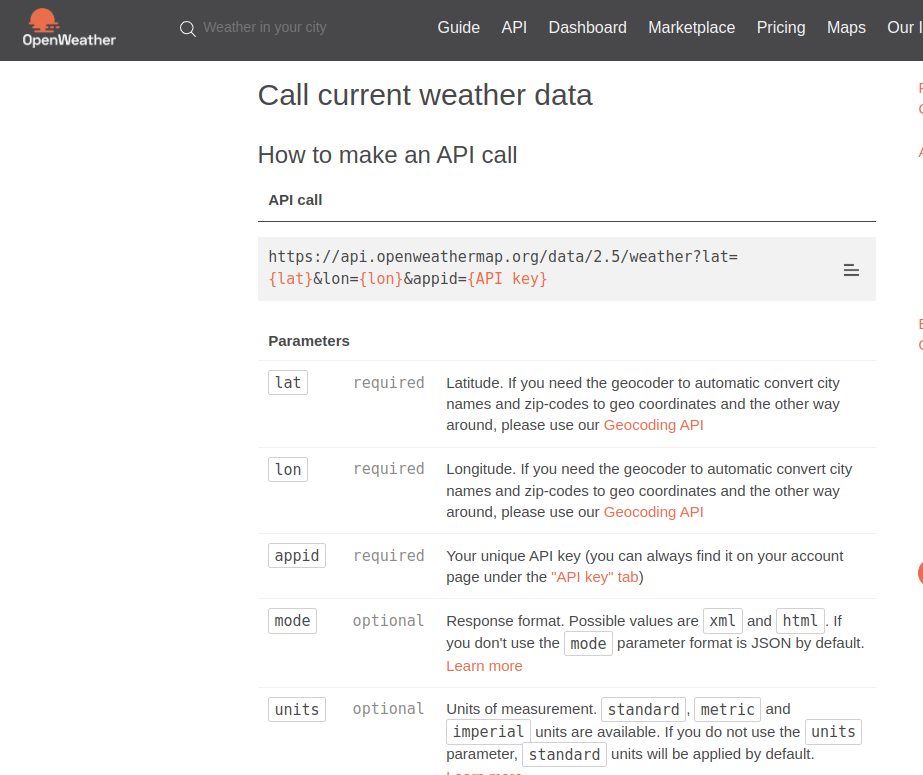Open the API menu item

[x=514, y=28]
